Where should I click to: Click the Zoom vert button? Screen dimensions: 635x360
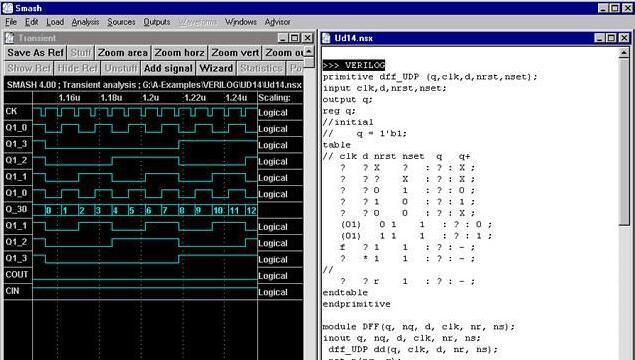[x=235, y=53]
